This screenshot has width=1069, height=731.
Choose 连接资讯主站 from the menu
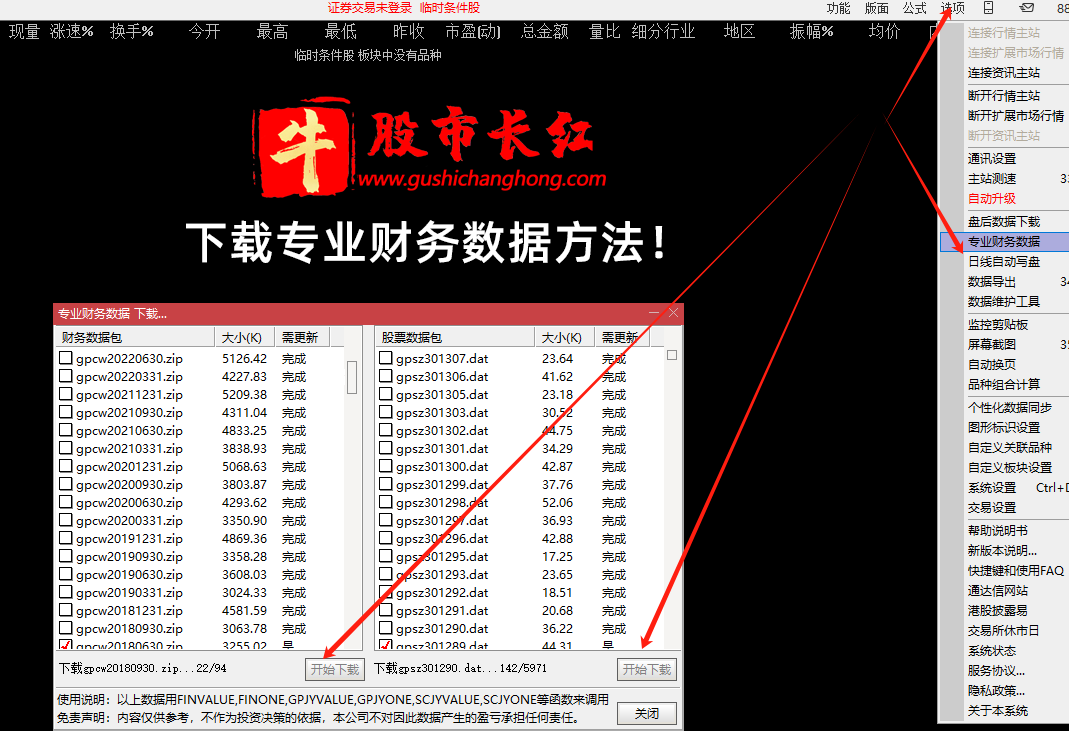click(x=1004, y=72)
